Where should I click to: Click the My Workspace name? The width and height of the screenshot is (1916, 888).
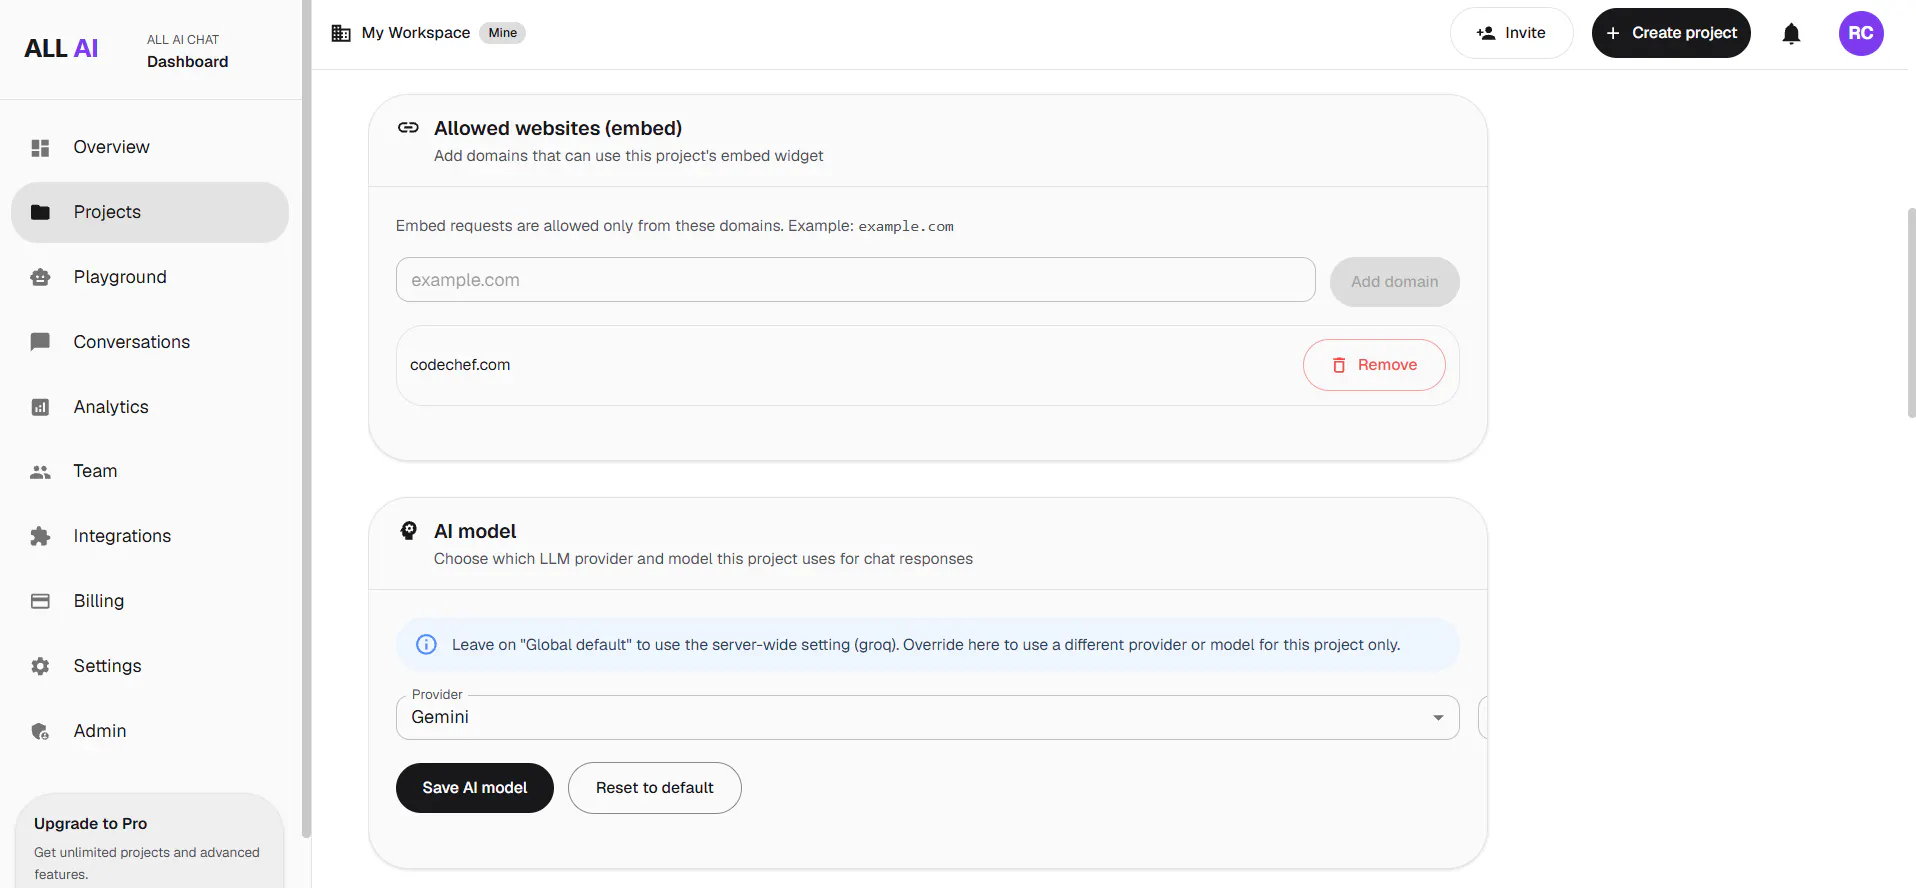click(416, 33)
